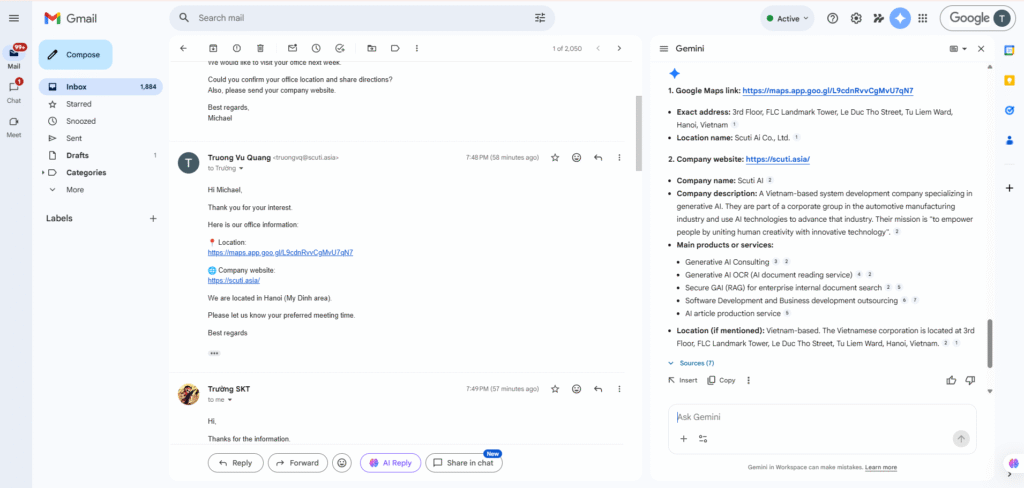This screenshot has height=488, width=1024.
Task: Expand the Sources (7) section
Action: tap(691, 363)
